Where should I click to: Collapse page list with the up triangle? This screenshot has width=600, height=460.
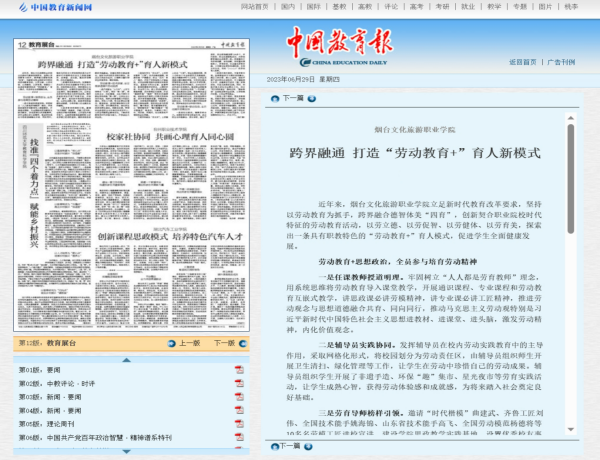click(x=126, y=360)
